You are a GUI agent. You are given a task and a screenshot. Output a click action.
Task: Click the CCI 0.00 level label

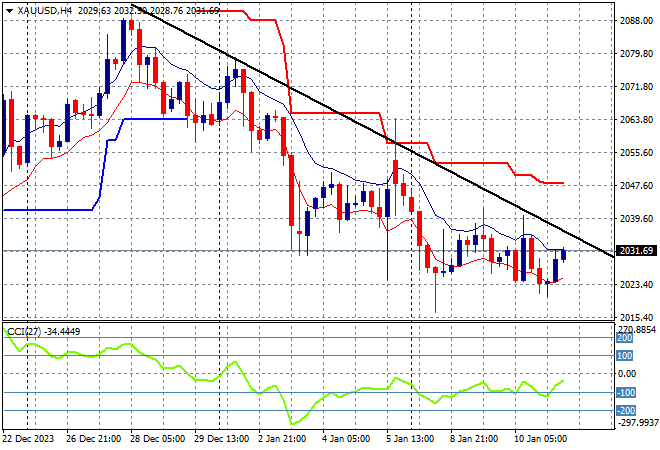click(x=628, y=374)
